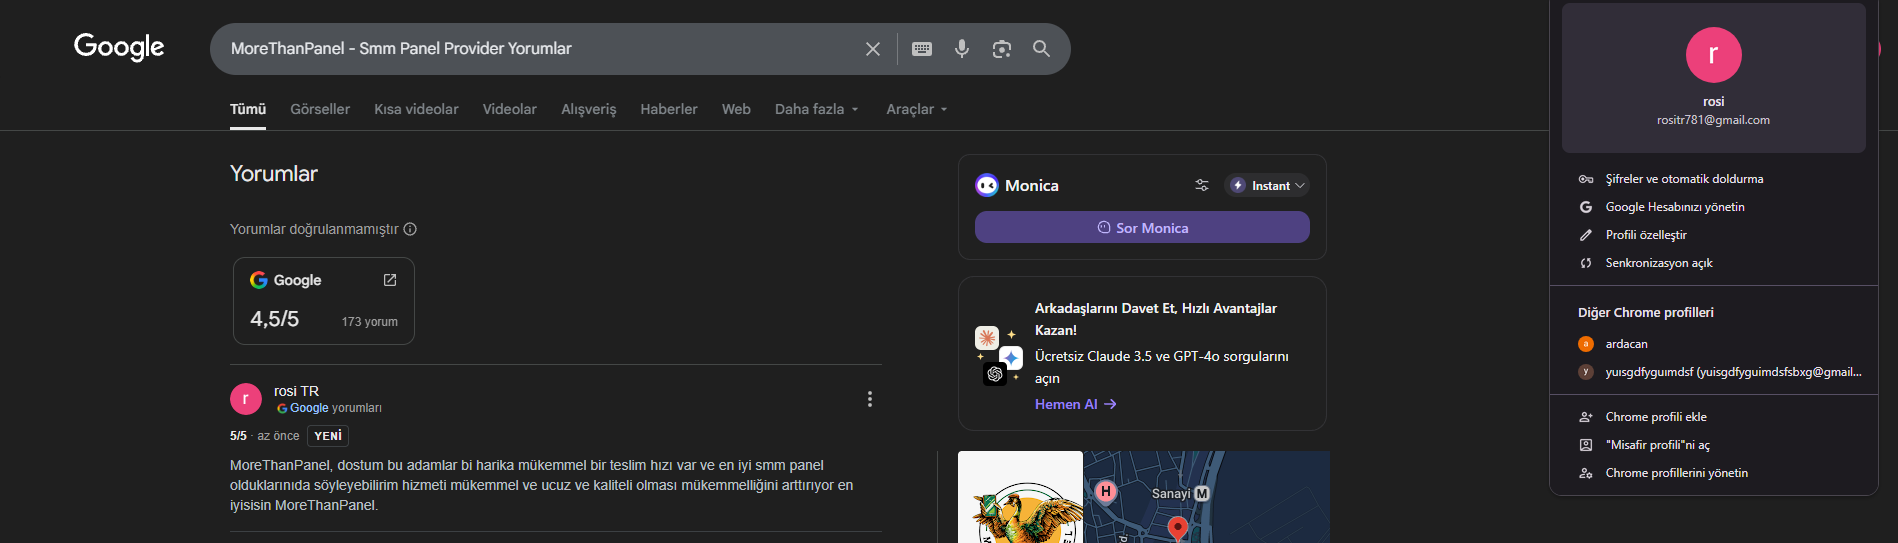The image size is (1898, 543).
Task: Click inside the Google search input field
Action: pyautogui.click(x=540, y=49)
